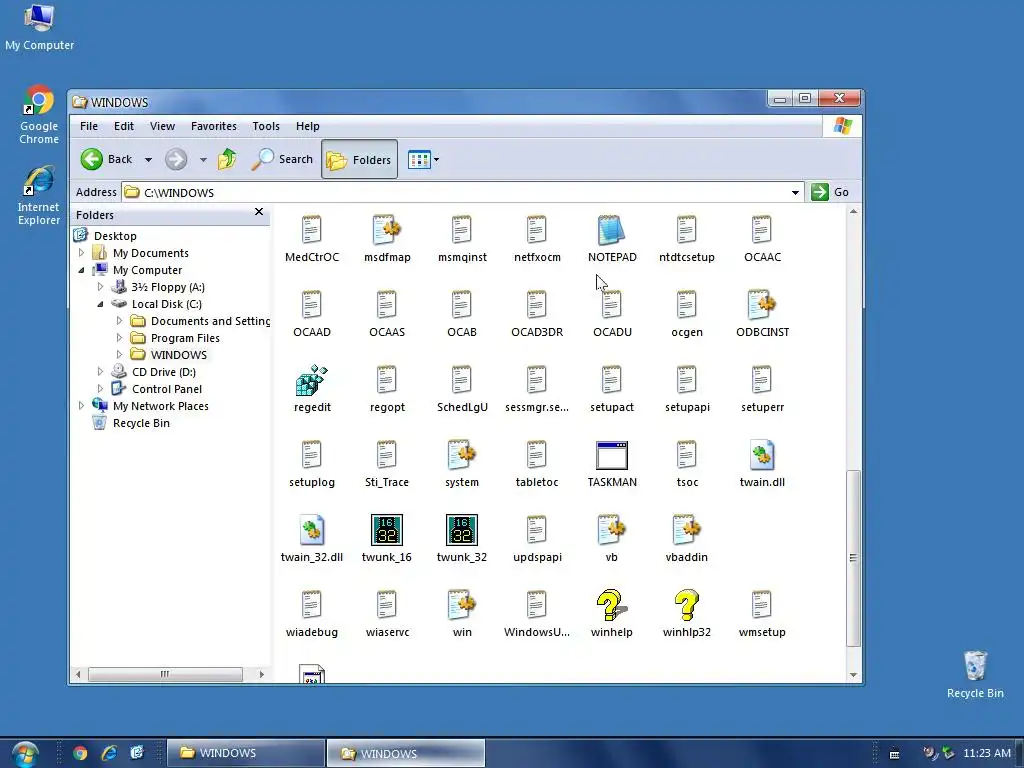Click the Go button

830,192
